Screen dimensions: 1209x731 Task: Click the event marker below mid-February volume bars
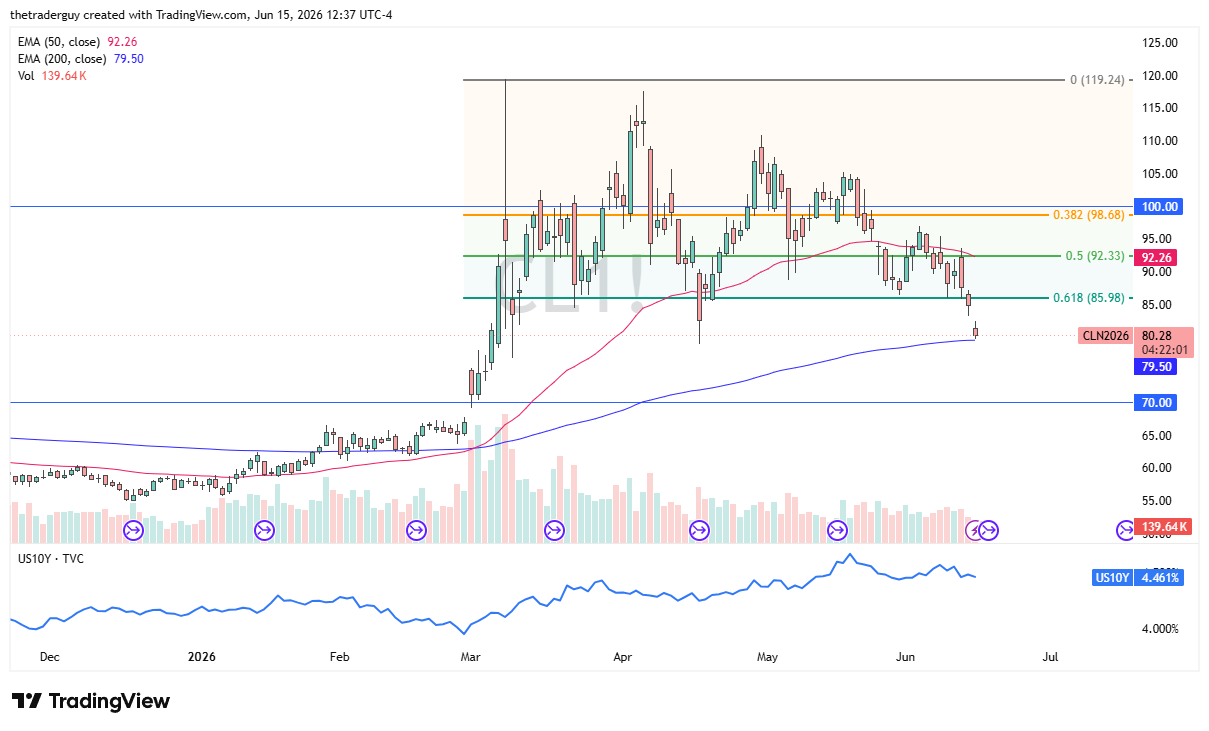coord(417,529)
